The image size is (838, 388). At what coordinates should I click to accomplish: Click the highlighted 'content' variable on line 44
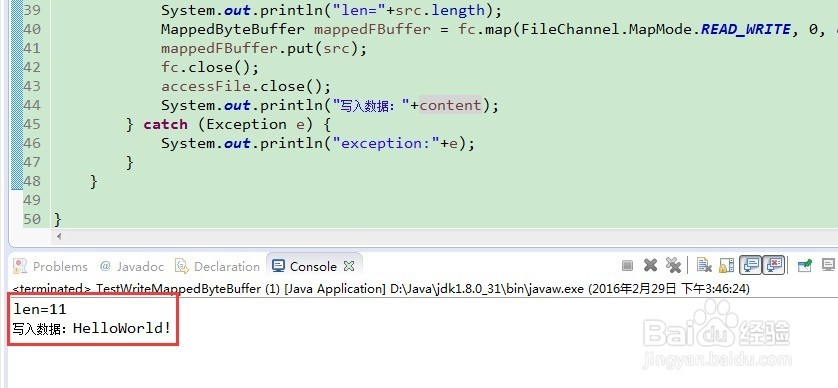point(451,105)
